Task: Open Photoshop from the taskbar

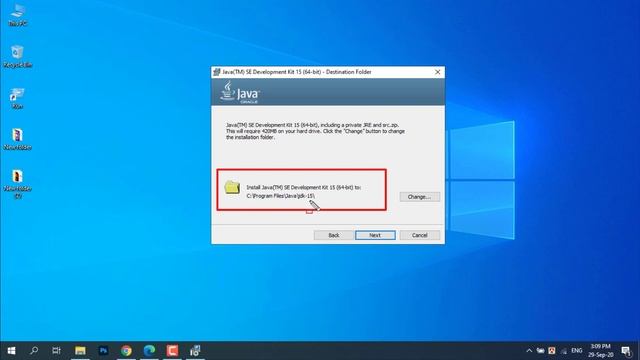Action: (103, 351)
